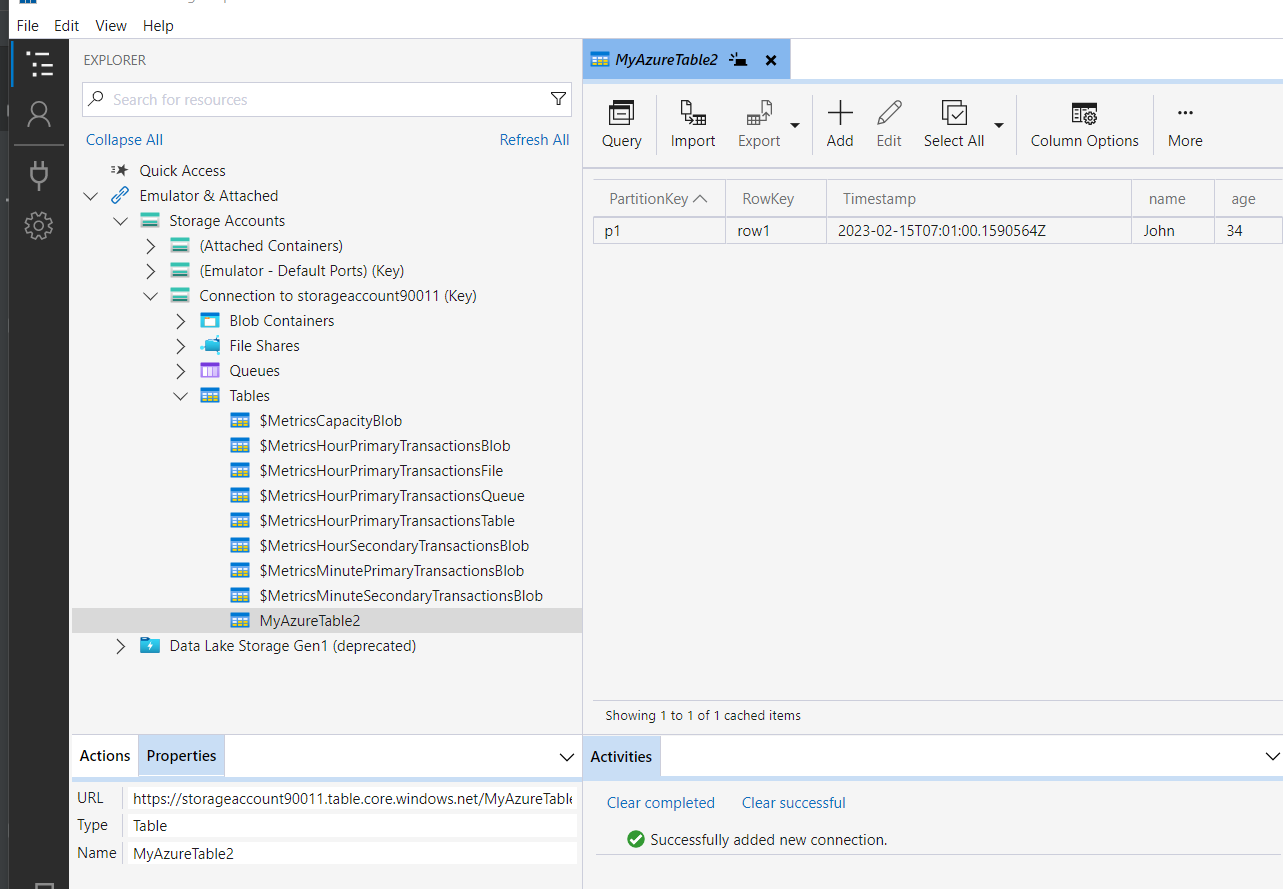This screenshot has height=889, width=1283.
Task: Select Storage Accounts icon in tree
Action: point(150,221)
